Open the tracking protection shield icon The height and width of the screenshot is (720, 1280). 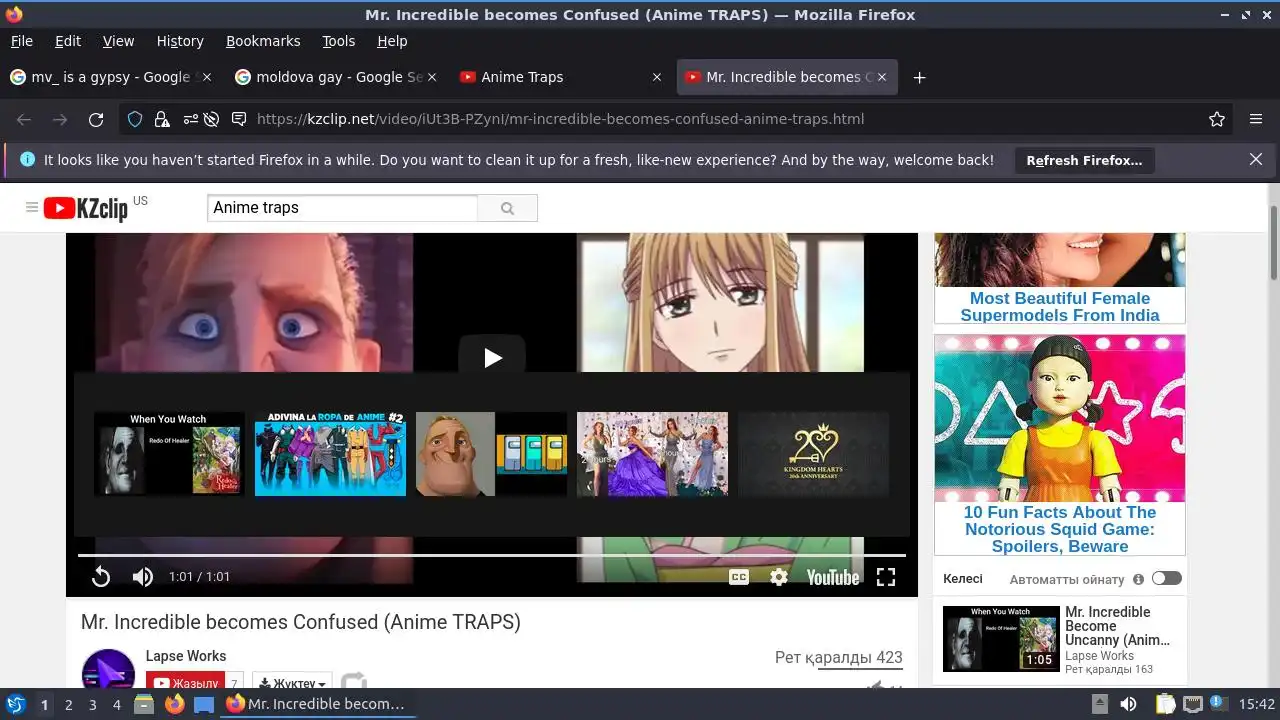click(x=135, y=119)
